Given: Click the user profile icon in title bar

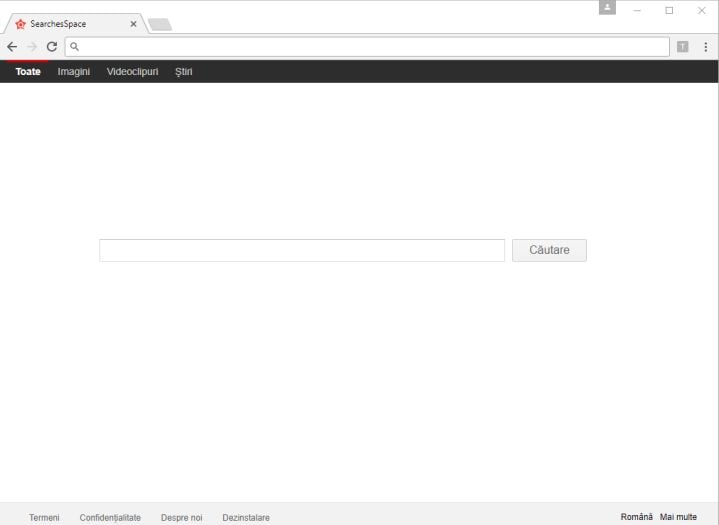Looking at the screenshot, I should 607,7.
